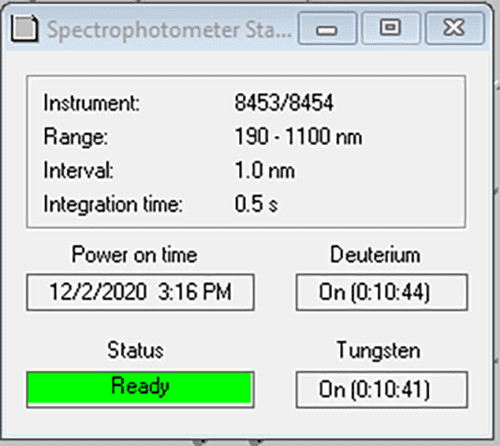Close the Spectrophotometer Status window

(x=455, y=29)
